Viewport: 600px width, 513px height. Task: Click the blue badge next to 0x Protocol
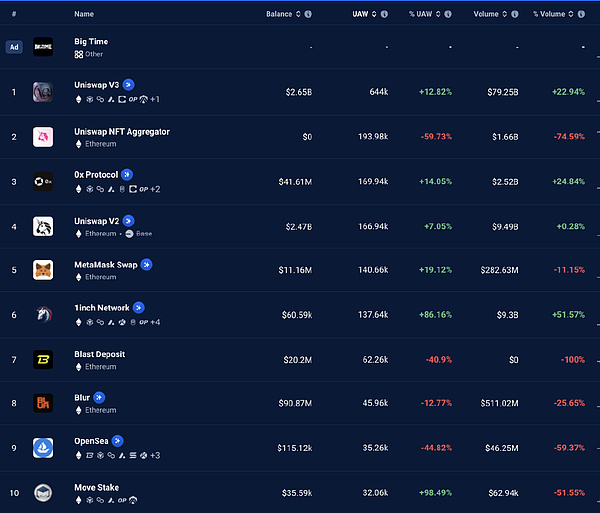pyautogui.click(x=126, y=175)
